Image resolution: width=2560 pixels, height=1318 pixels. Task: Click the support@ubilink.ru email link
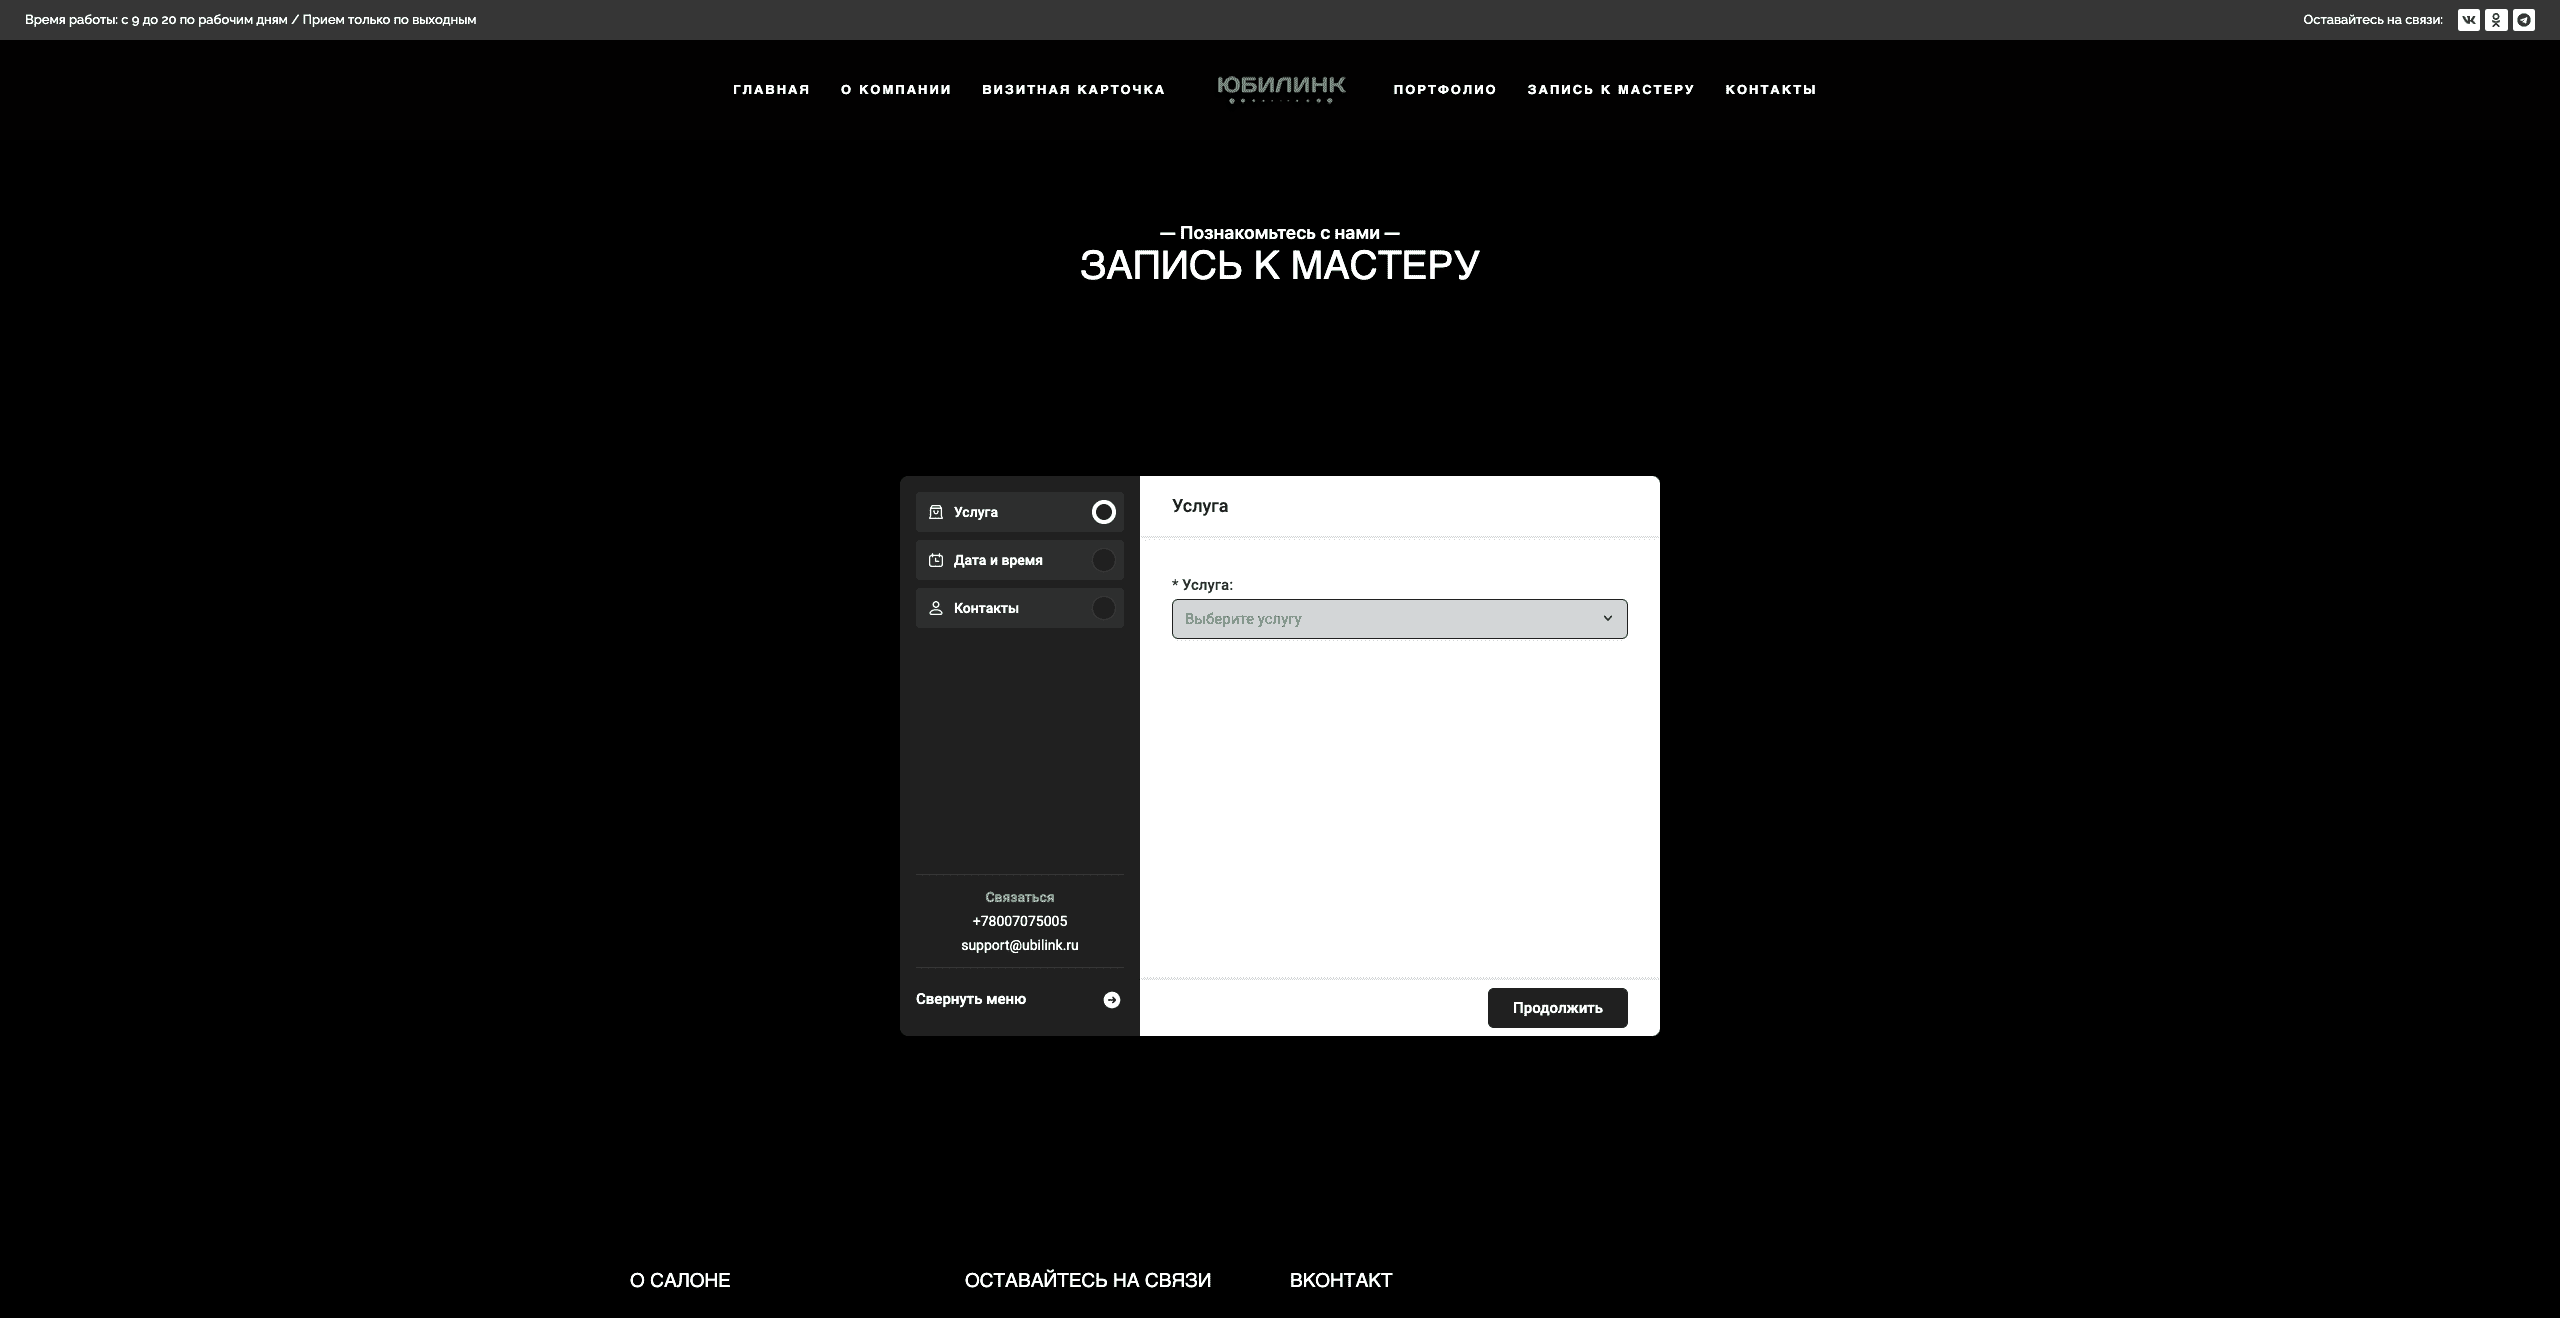click(x=1019, y=945)
